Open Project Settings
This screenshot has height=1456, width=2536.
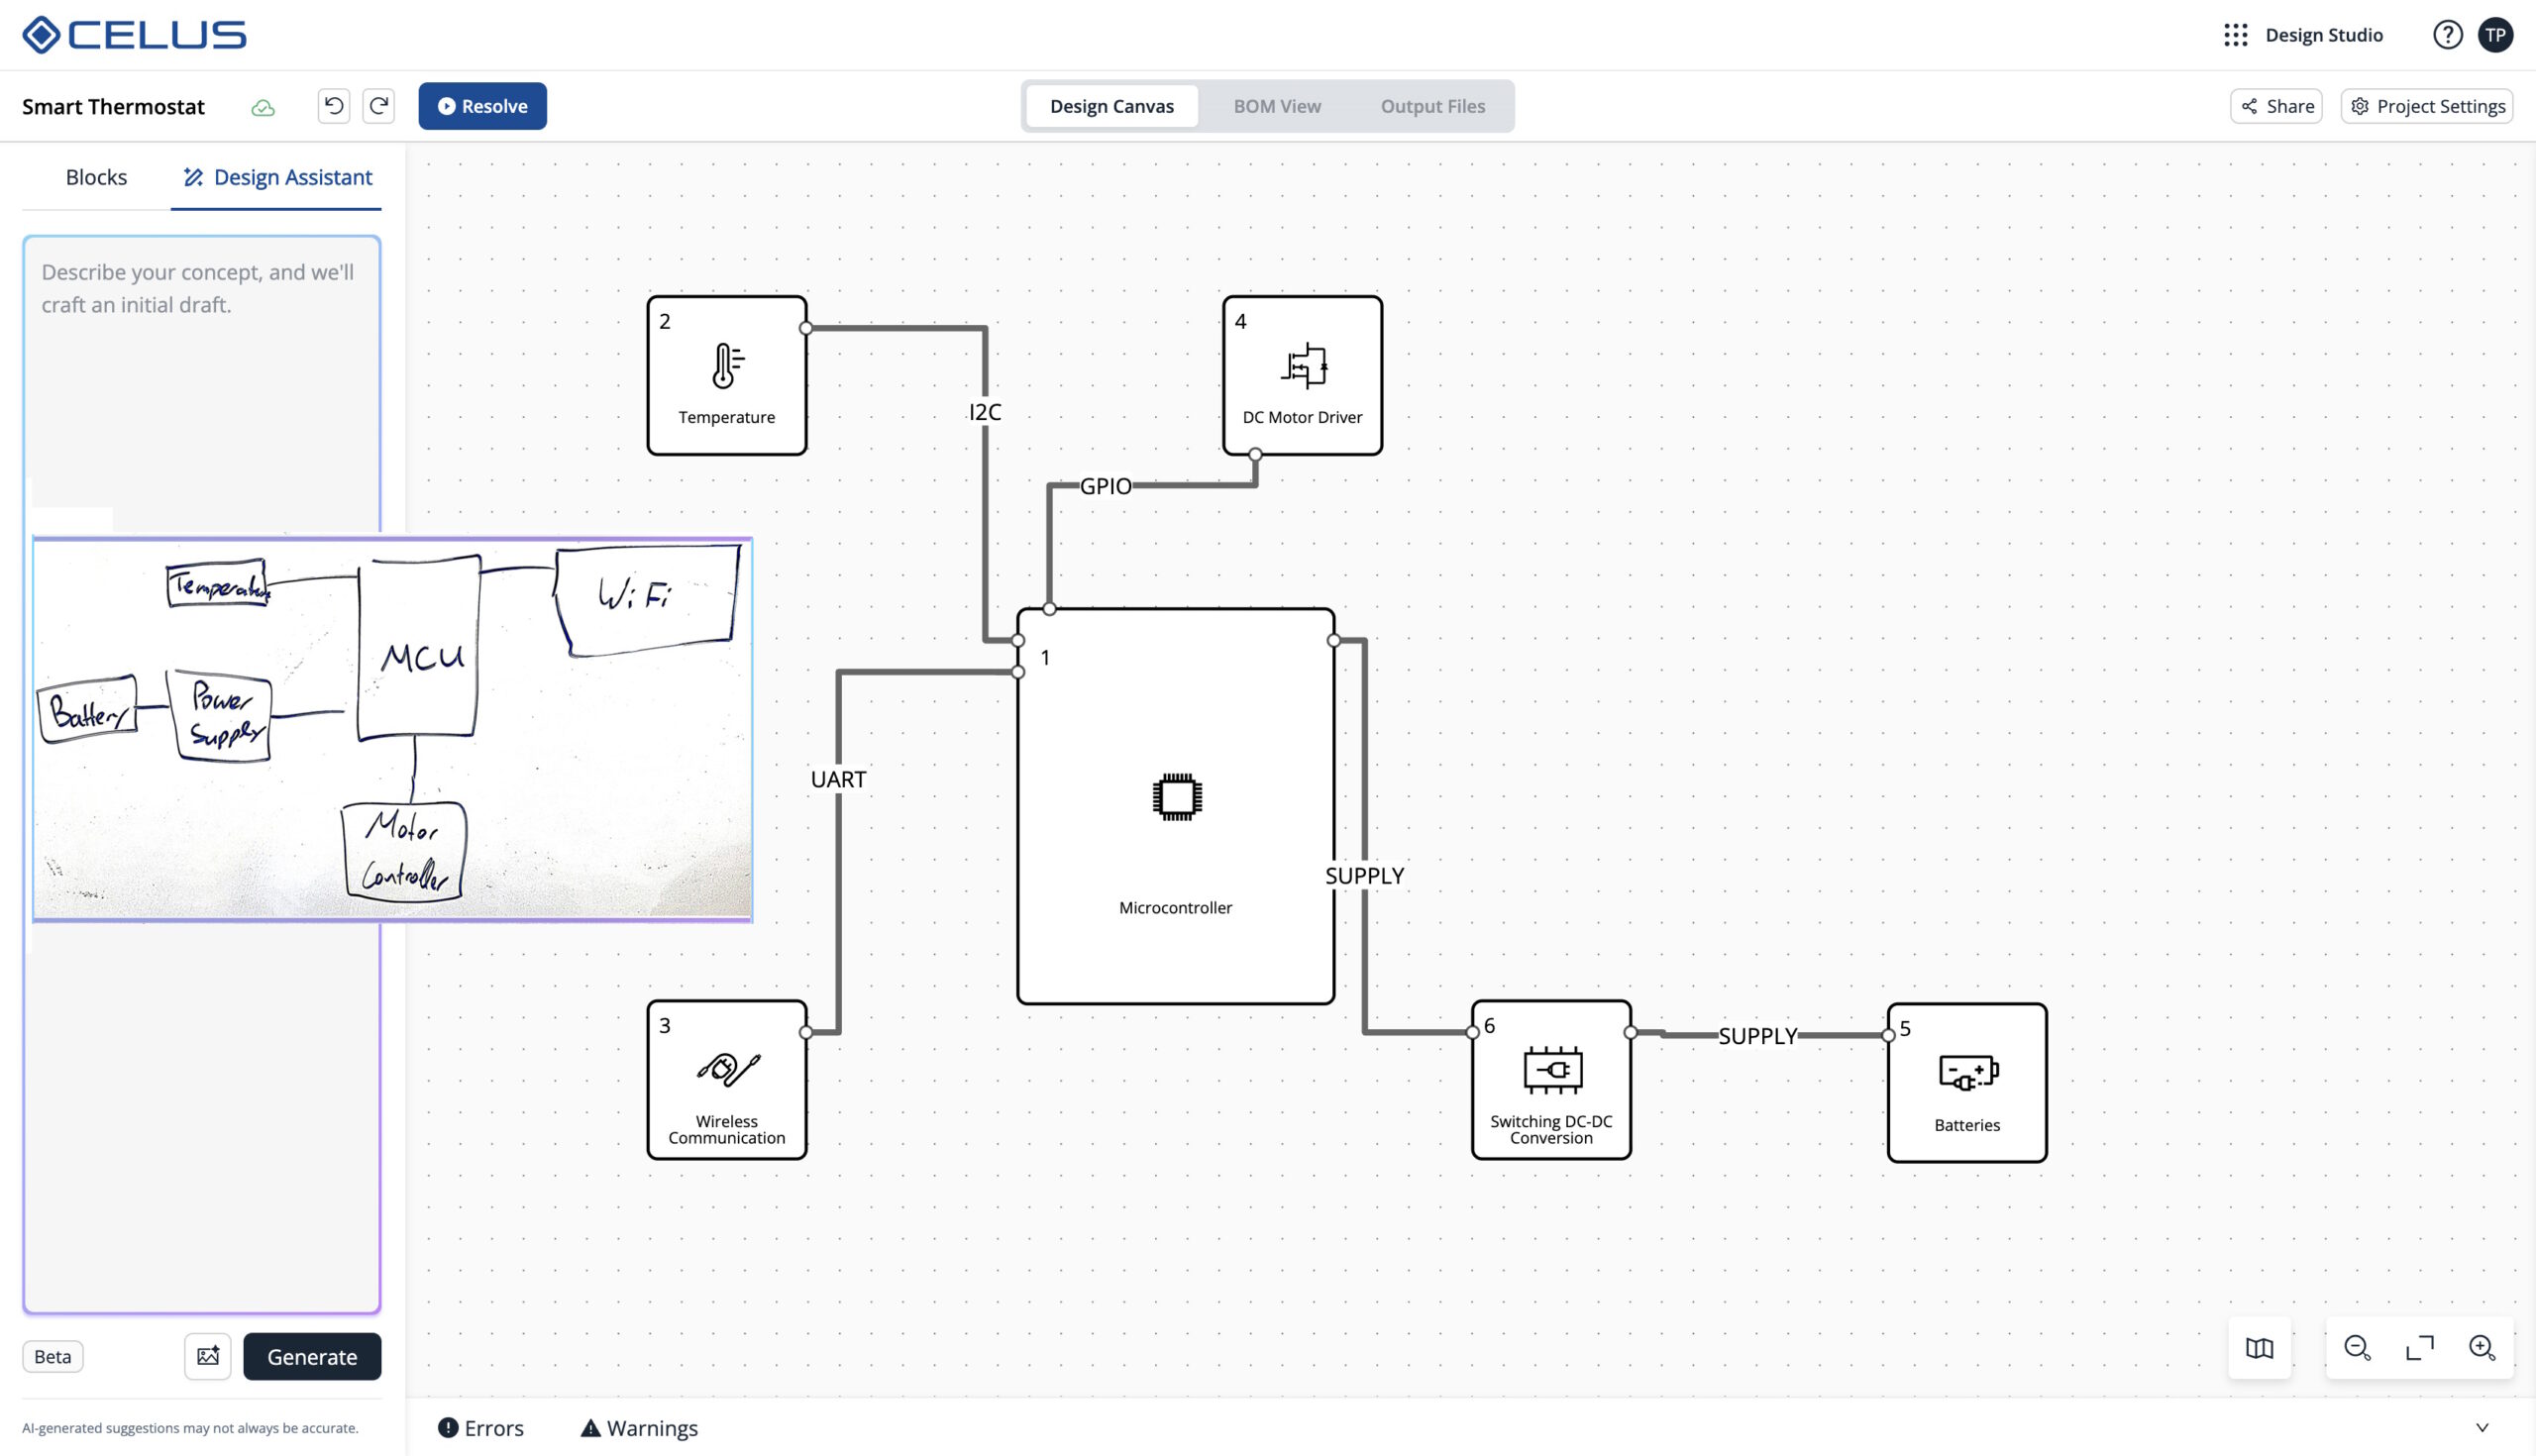2427,106
